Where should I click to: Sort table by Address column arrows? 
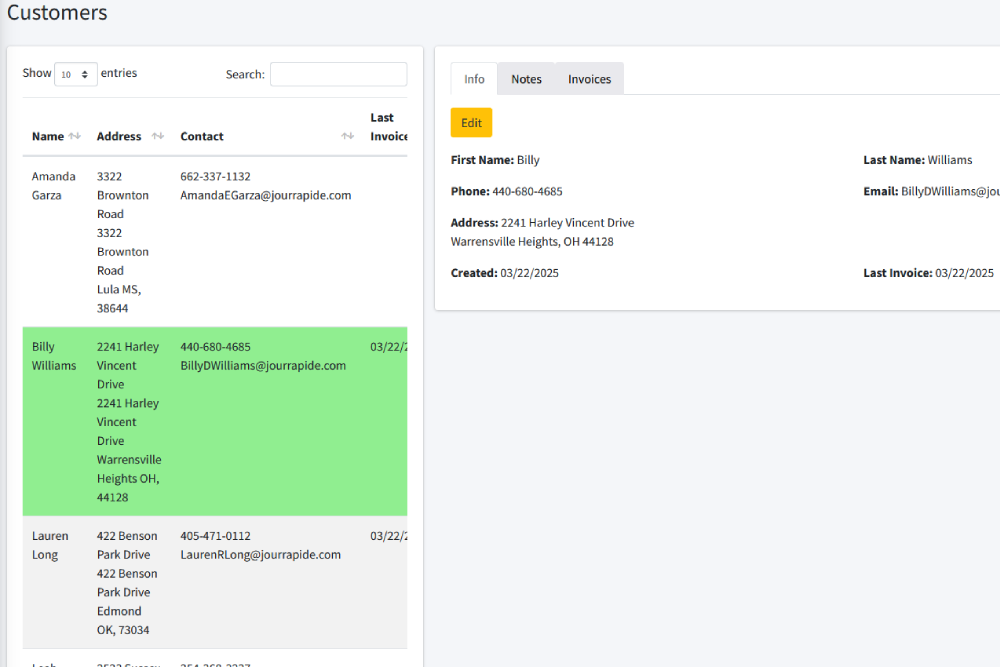pyautogui.click(x=157, y=137)
